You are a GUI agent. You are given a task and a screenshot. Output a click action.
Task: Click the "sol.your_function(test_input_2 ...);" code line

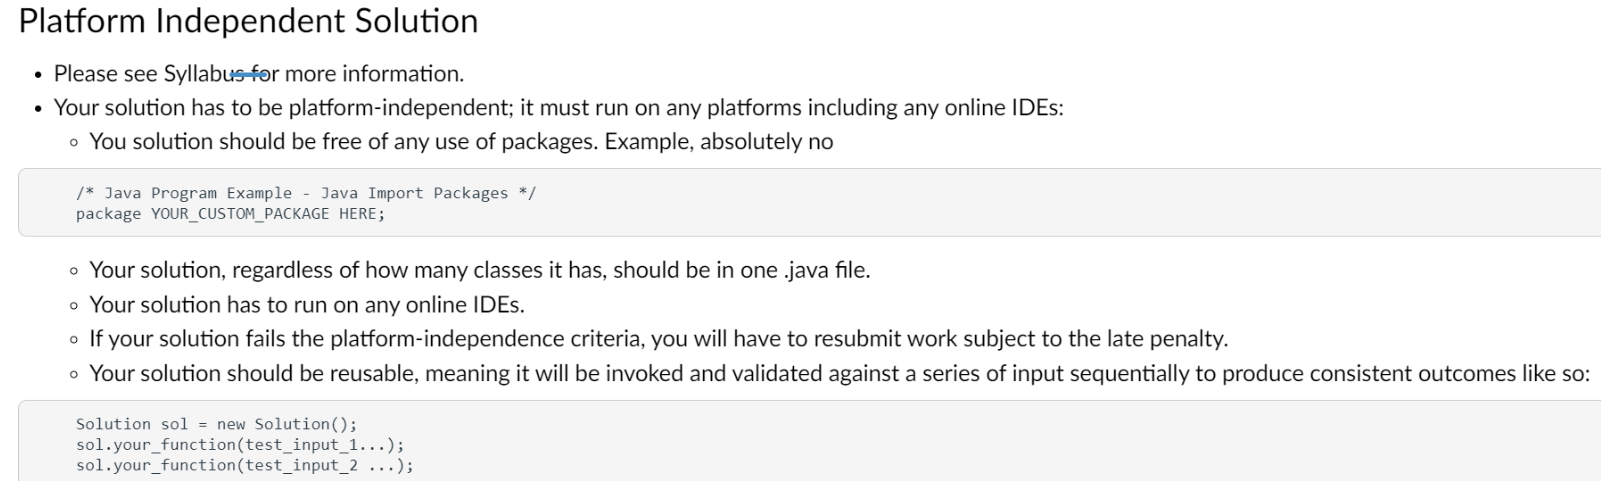click(x=244, y=465)
